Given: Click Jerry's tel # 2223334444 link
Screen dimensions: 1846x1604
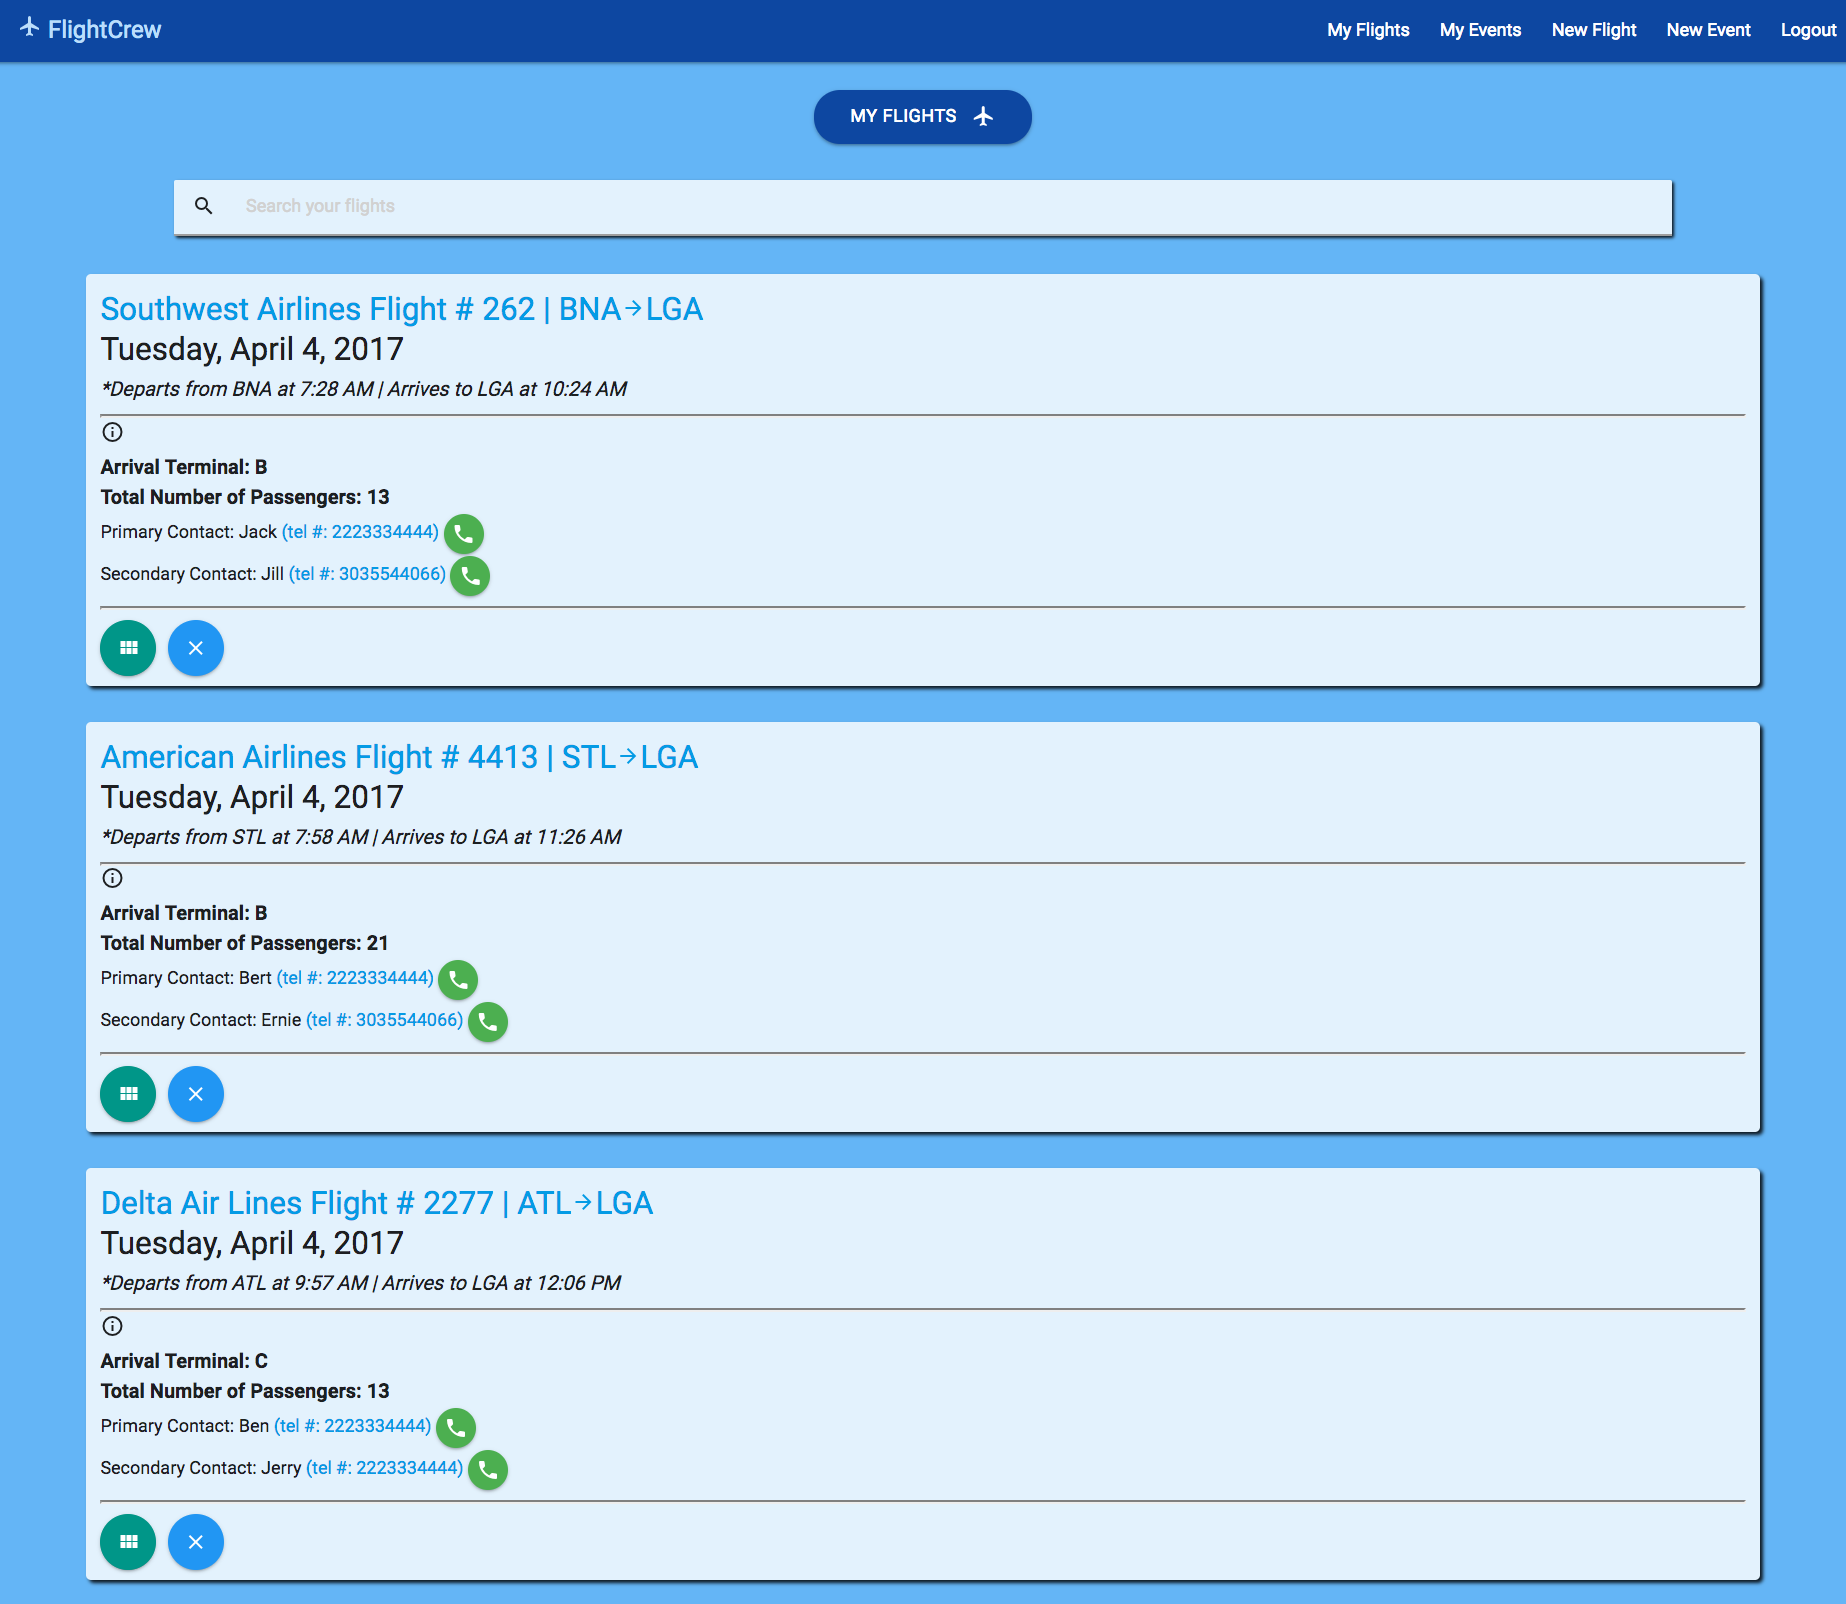Looking at the screenshot, I should (384, 1468).
